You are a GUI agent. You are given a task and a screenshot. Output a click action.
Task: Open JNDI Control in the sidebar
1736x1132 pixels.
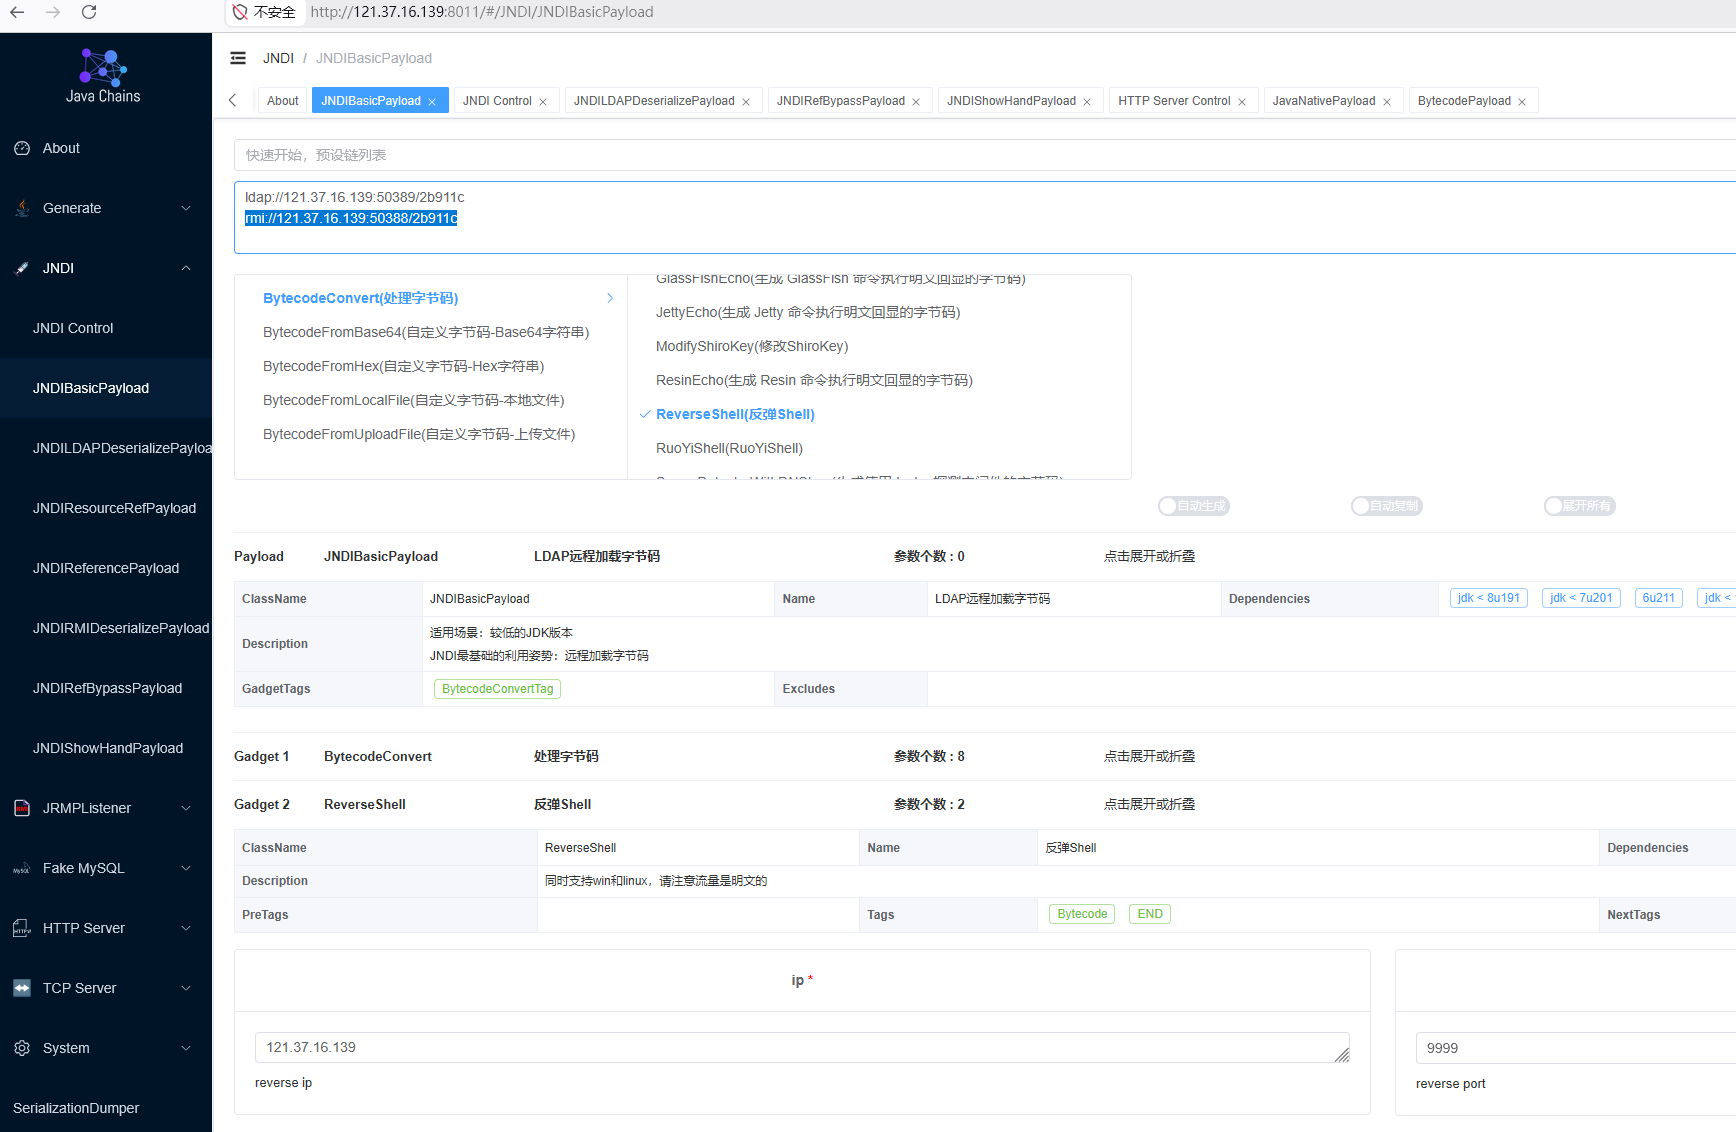pos(73,328)
